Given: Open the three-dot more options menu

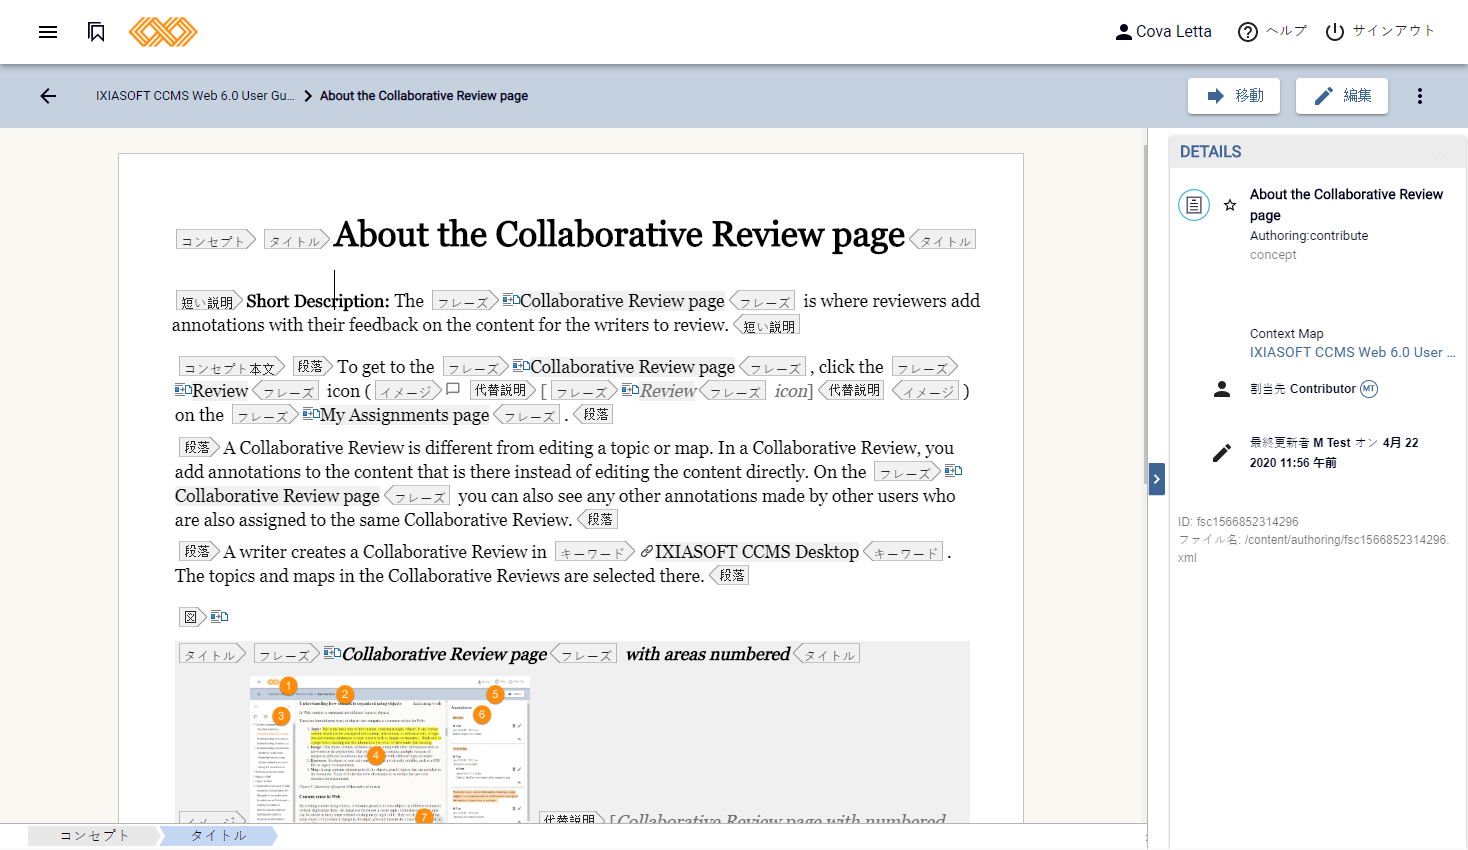Looking at the screenshot, I should click(x=1420, y=96).
